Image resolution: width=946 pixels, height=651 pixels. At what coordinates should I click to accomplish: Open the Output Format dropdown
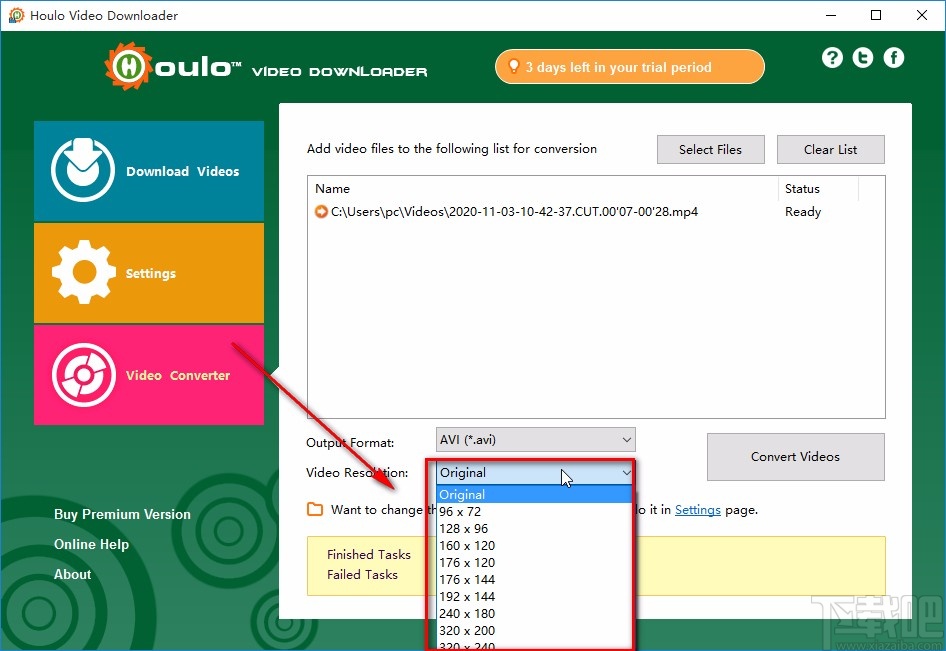click(x=535, y=439)
